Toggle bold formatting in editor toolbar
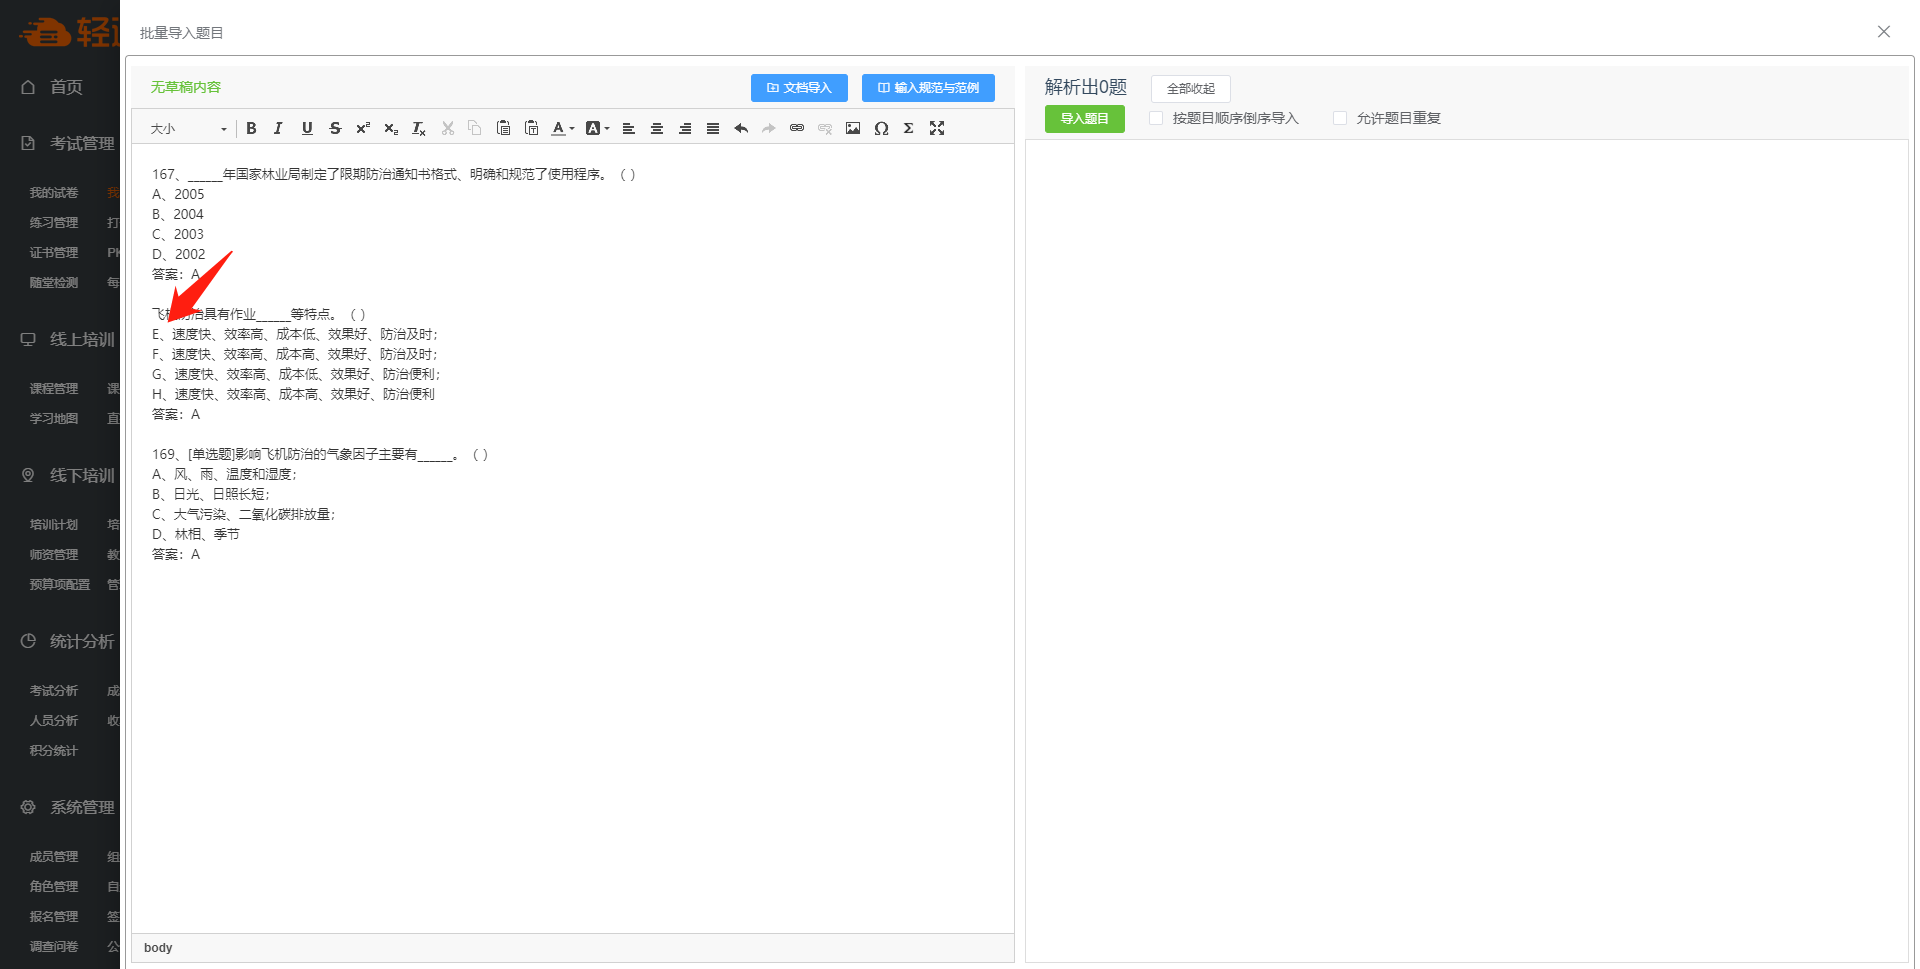 [x=251, y=128]
